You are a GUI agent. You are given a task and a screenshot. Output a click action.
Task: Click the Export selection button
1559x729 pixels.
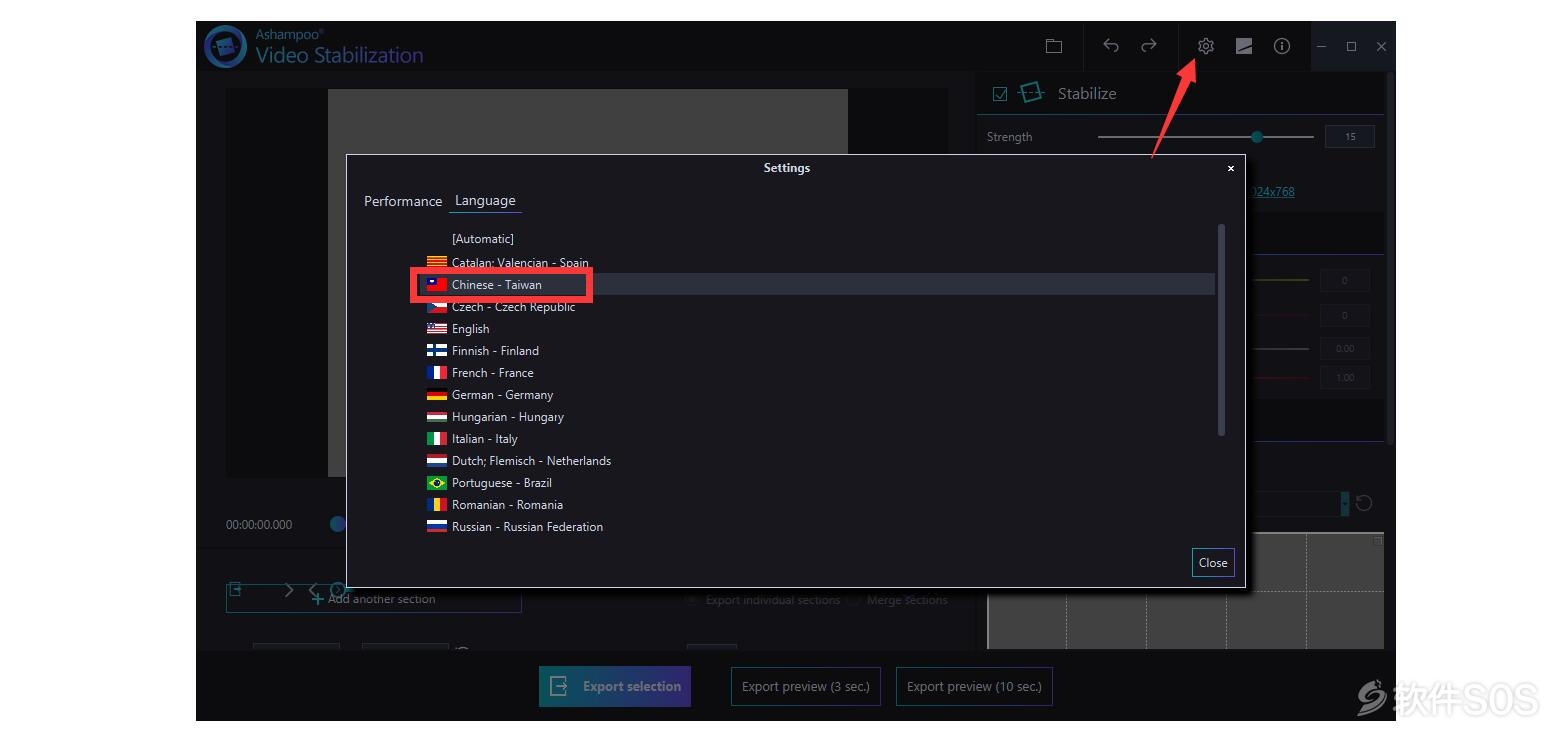(x=615, y=687)
